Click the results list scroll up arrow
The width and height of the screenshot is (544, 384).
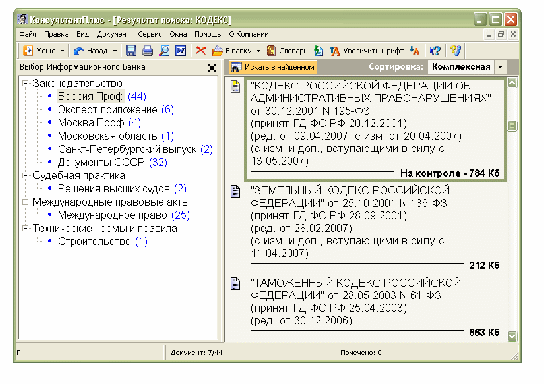point(512,83)
